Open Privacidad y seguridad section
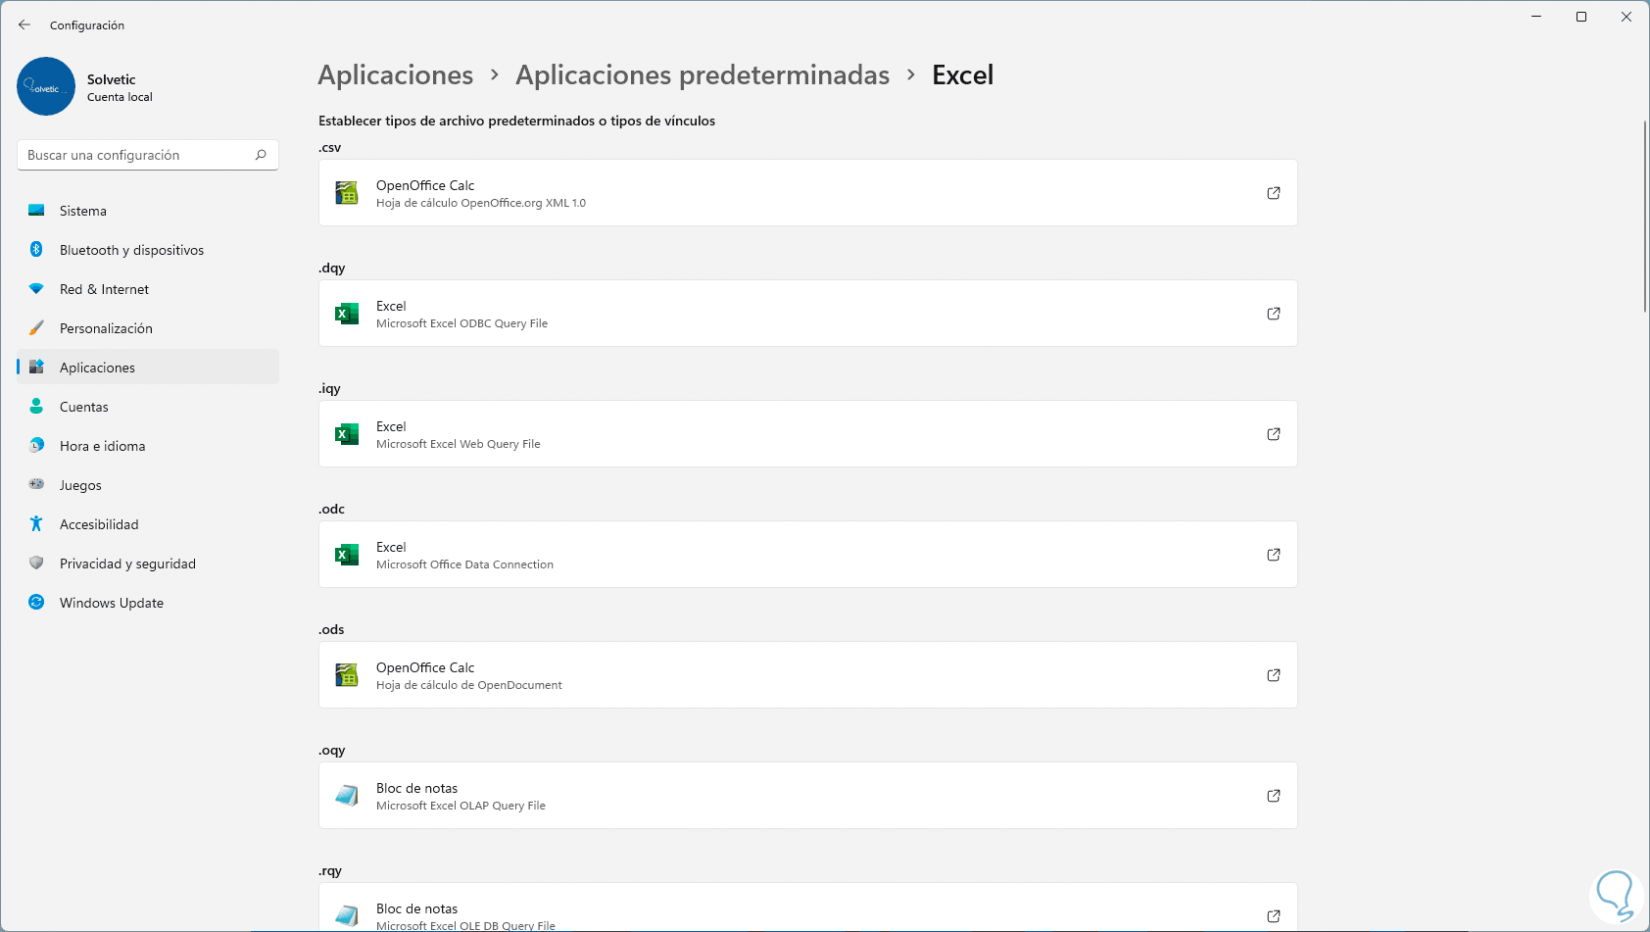This screenshot has height=932, width=1650. [x=127, y=564]
